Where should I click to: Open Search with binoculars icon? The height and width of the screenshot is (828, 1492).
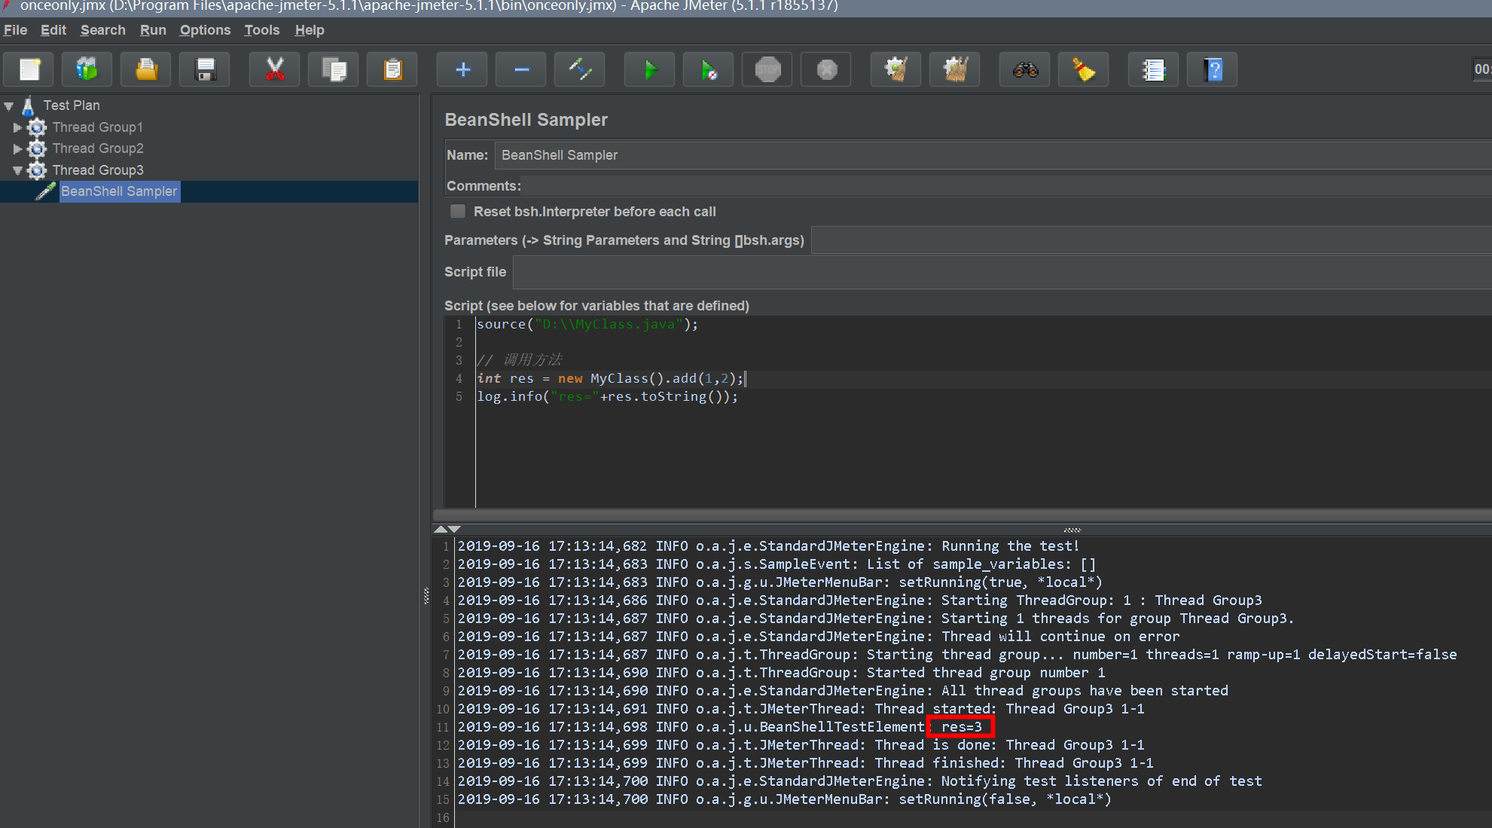[1025, 70]
